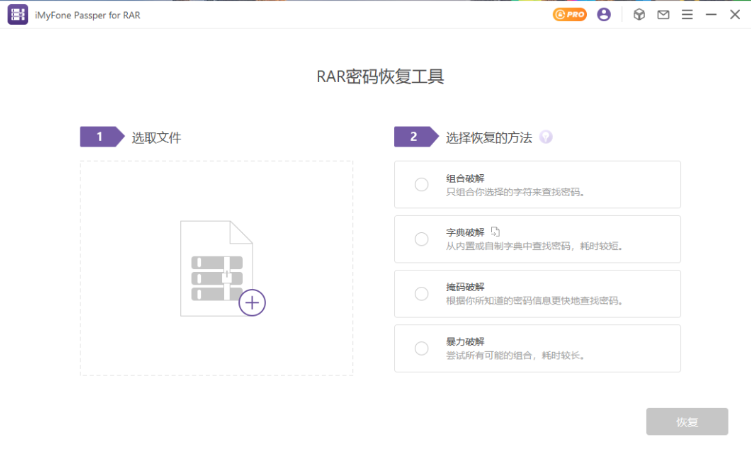Click the 3D cube icon in title bar

pyautogui.click(x=639, y=15)
